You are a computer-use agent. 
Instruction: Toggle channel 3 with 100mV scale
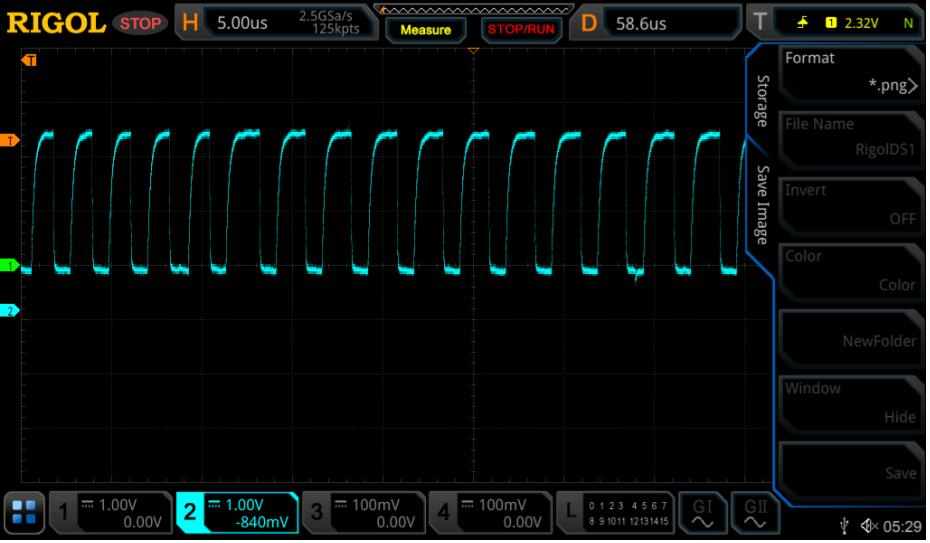[363, 513]
